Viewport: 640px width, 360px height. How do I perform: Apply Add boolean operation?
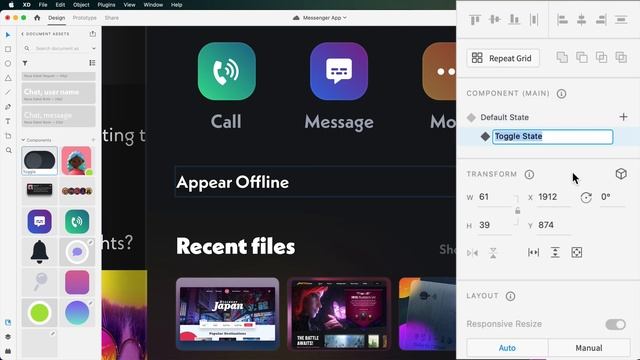pos(562,57)
